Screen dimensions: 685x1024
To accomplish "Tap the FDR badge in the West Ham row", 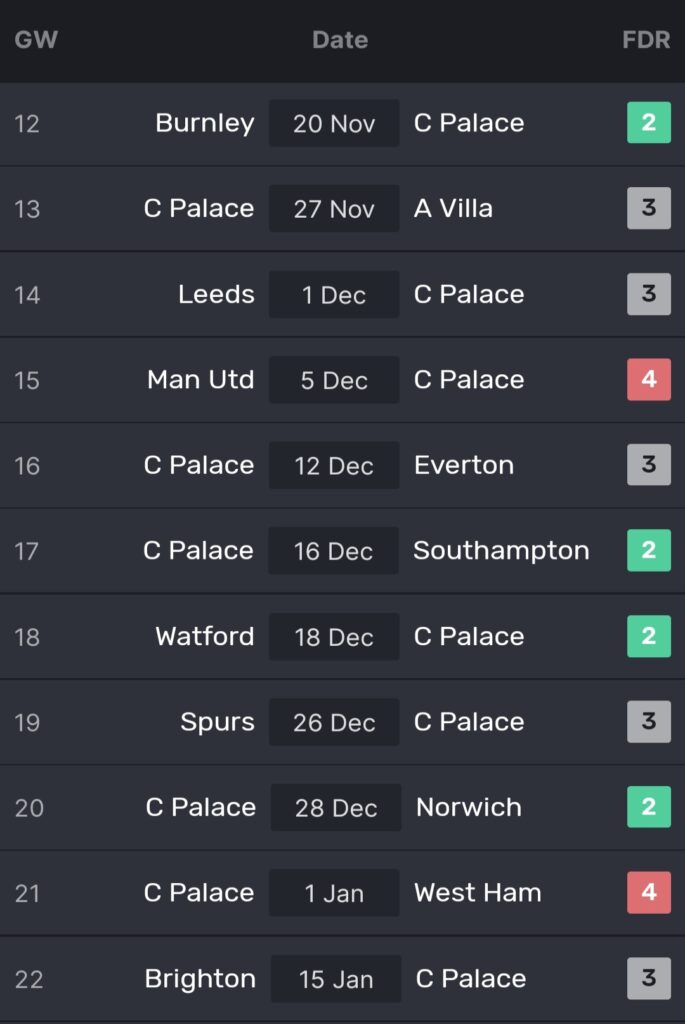I will 648,893.
